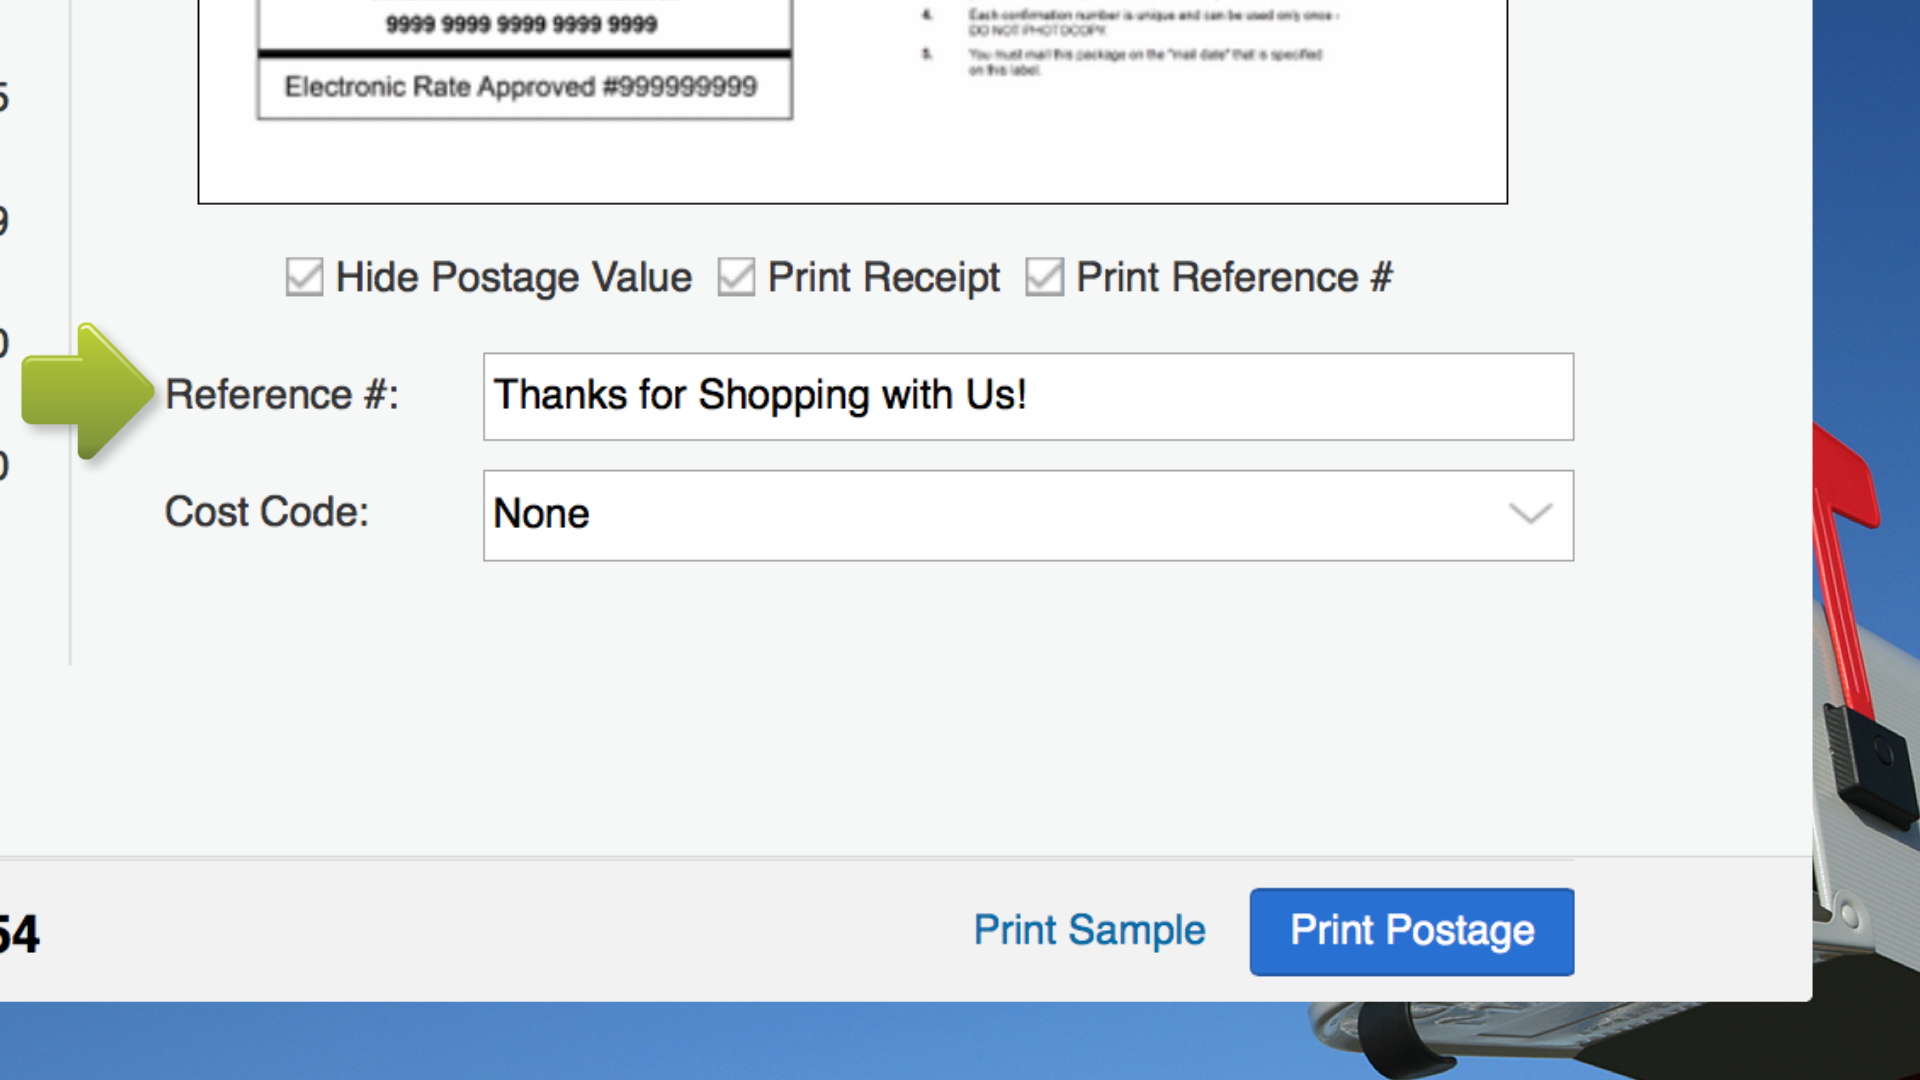The height and width of the screenshot is (1080, 1920).
Task: Click the bold number 54 at bottom left
Action: point(19,935)
